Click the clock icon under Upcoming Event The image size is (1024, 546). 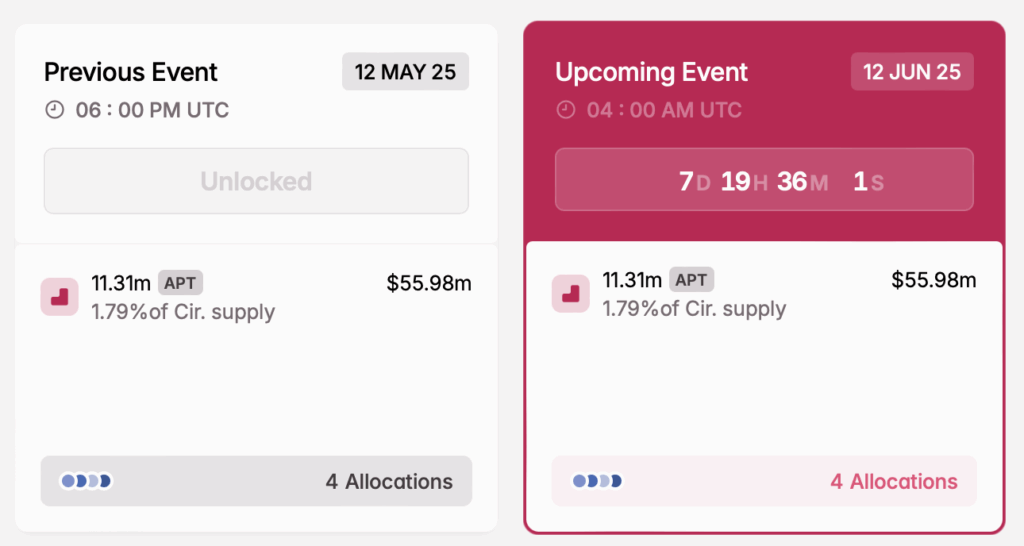566,110
